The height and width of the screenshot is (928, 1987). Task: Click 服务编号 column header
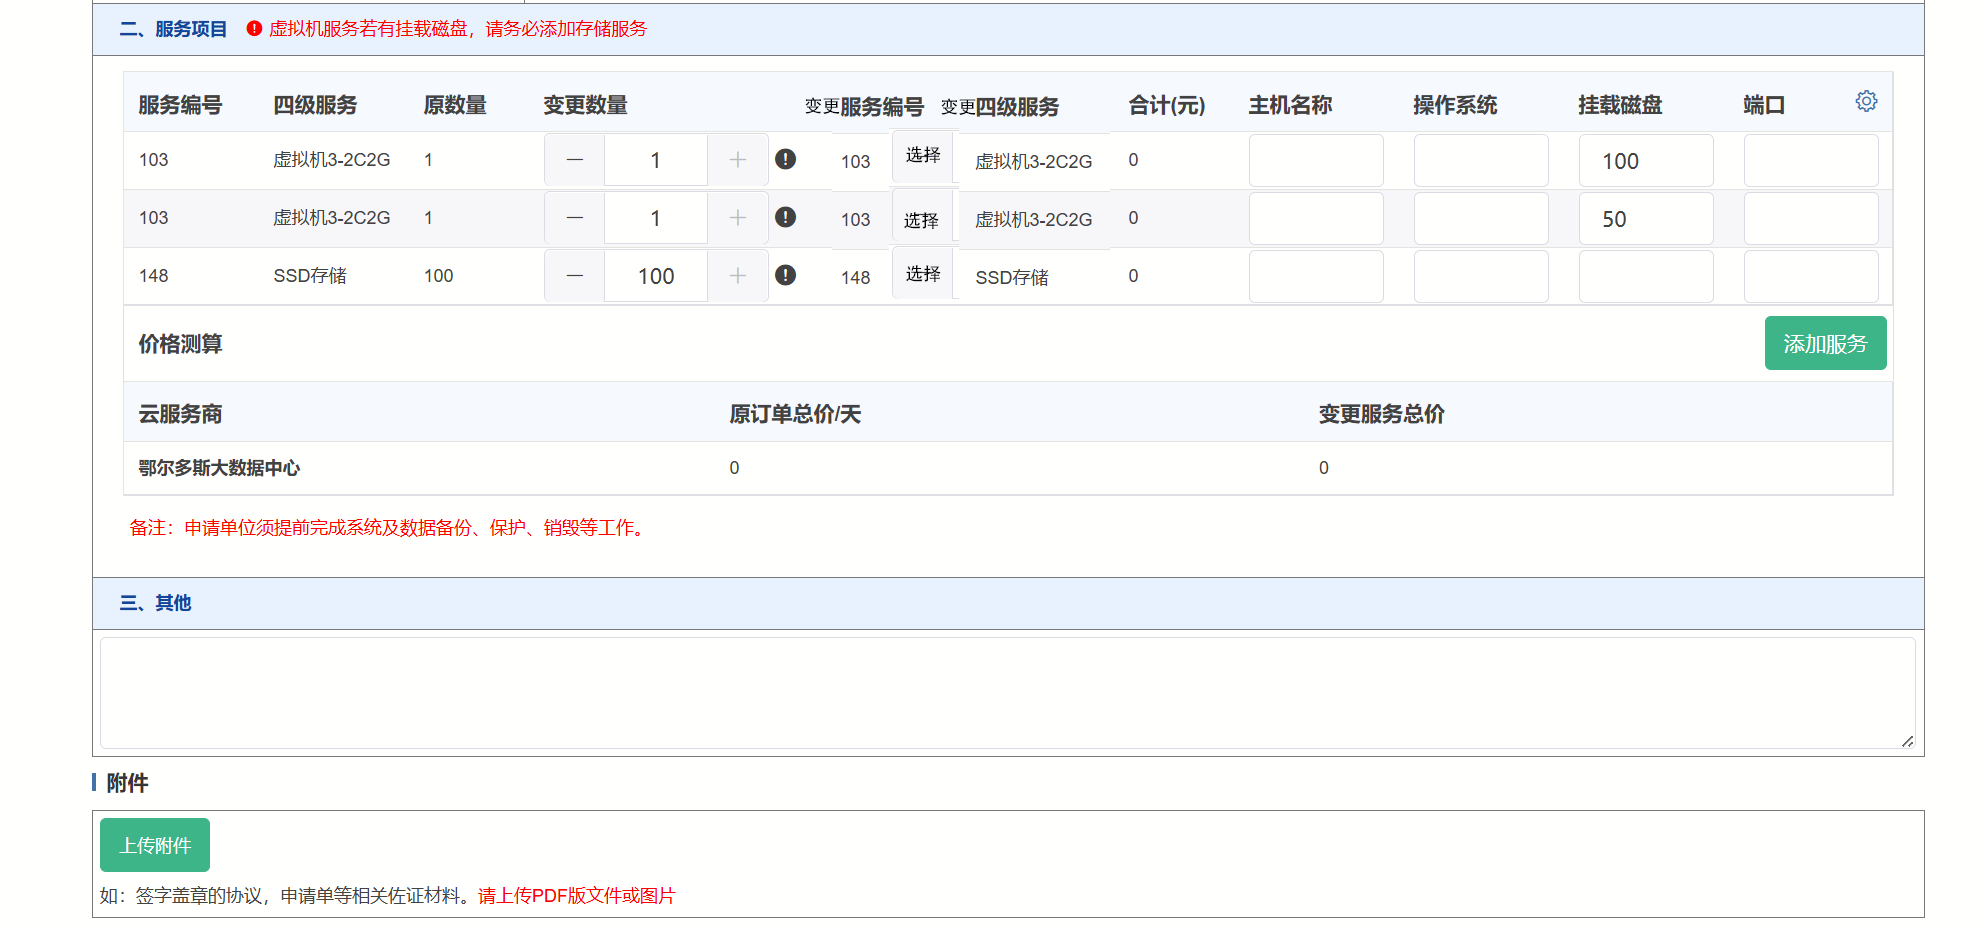pyautogui.click(x=180, y=105)
